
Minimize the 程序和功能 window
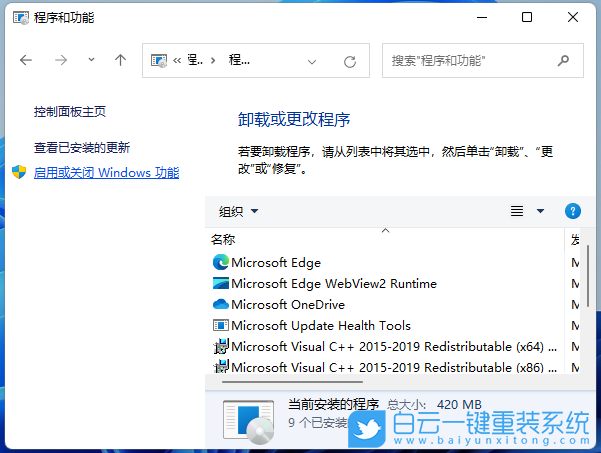[482, 17]
